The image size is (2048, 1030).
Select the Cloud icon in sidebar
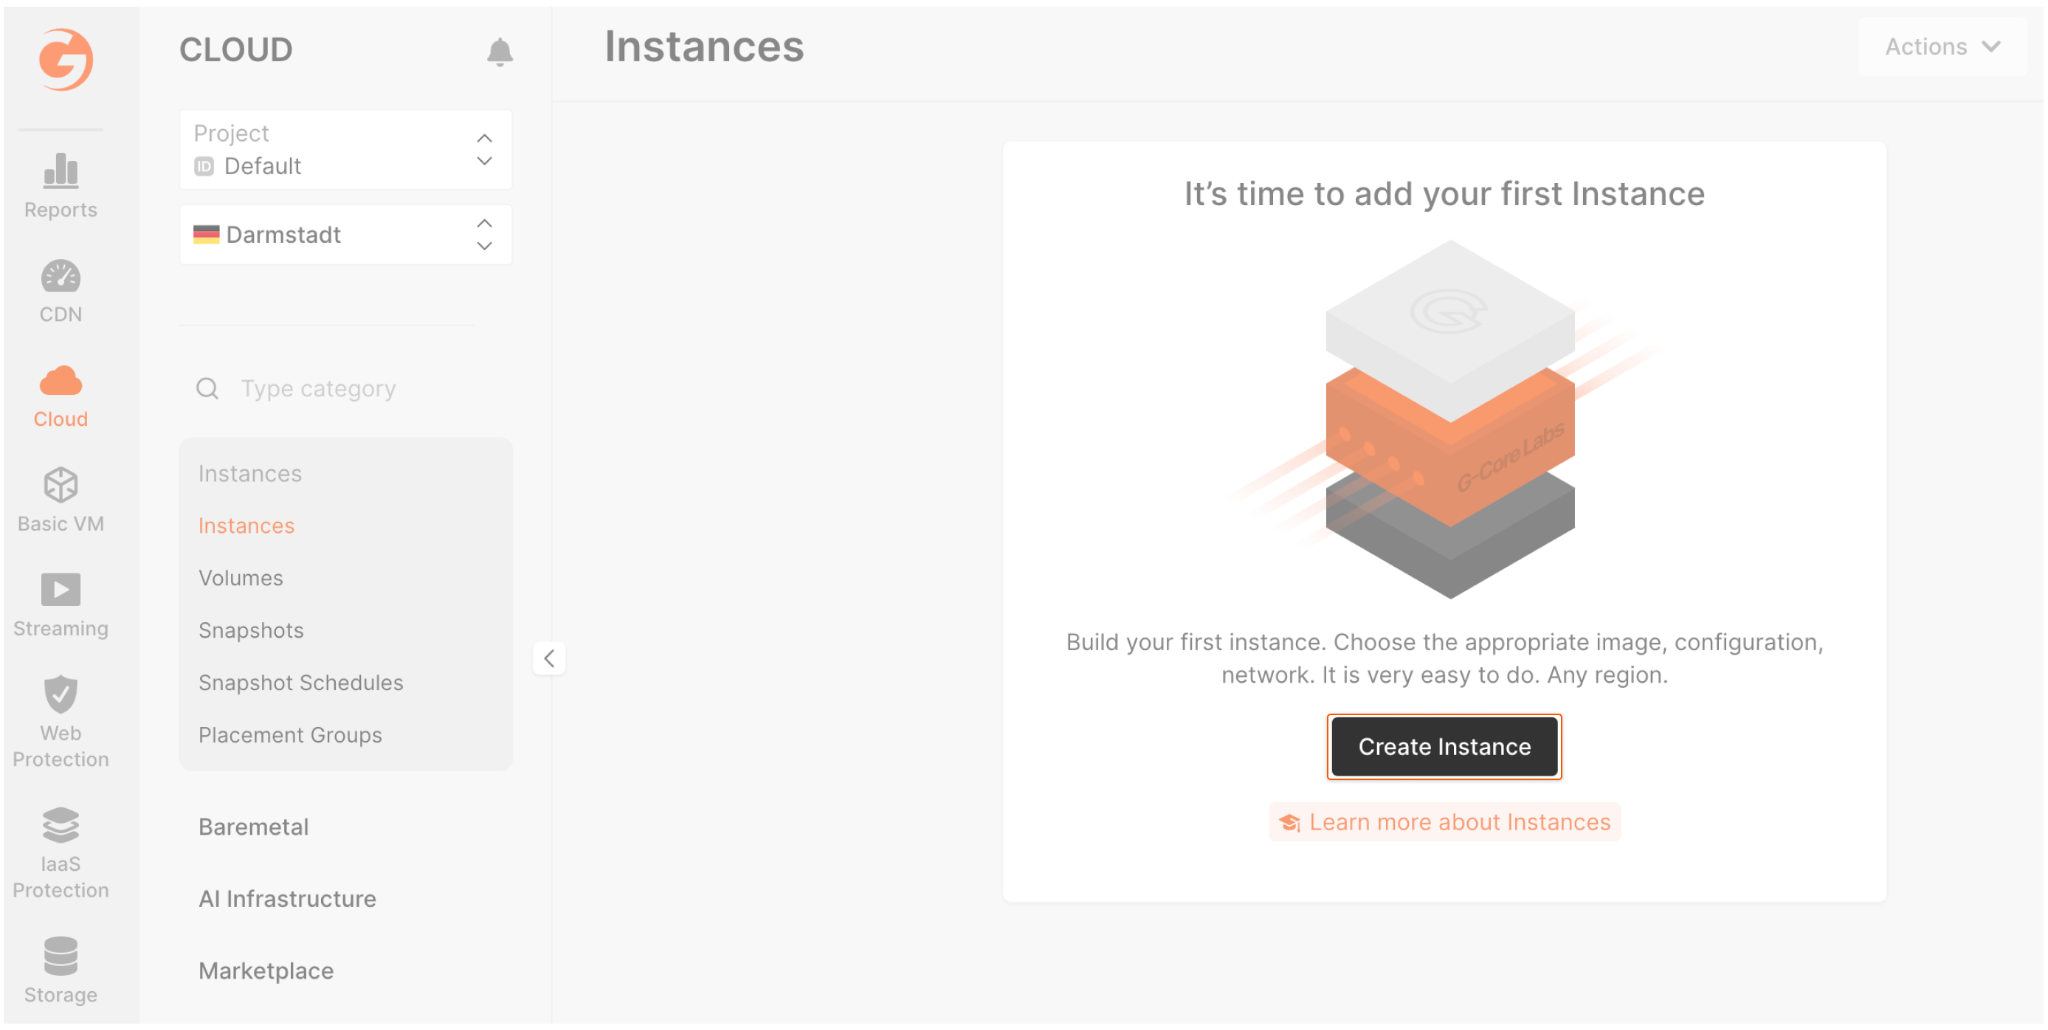(x=61, y=382)
